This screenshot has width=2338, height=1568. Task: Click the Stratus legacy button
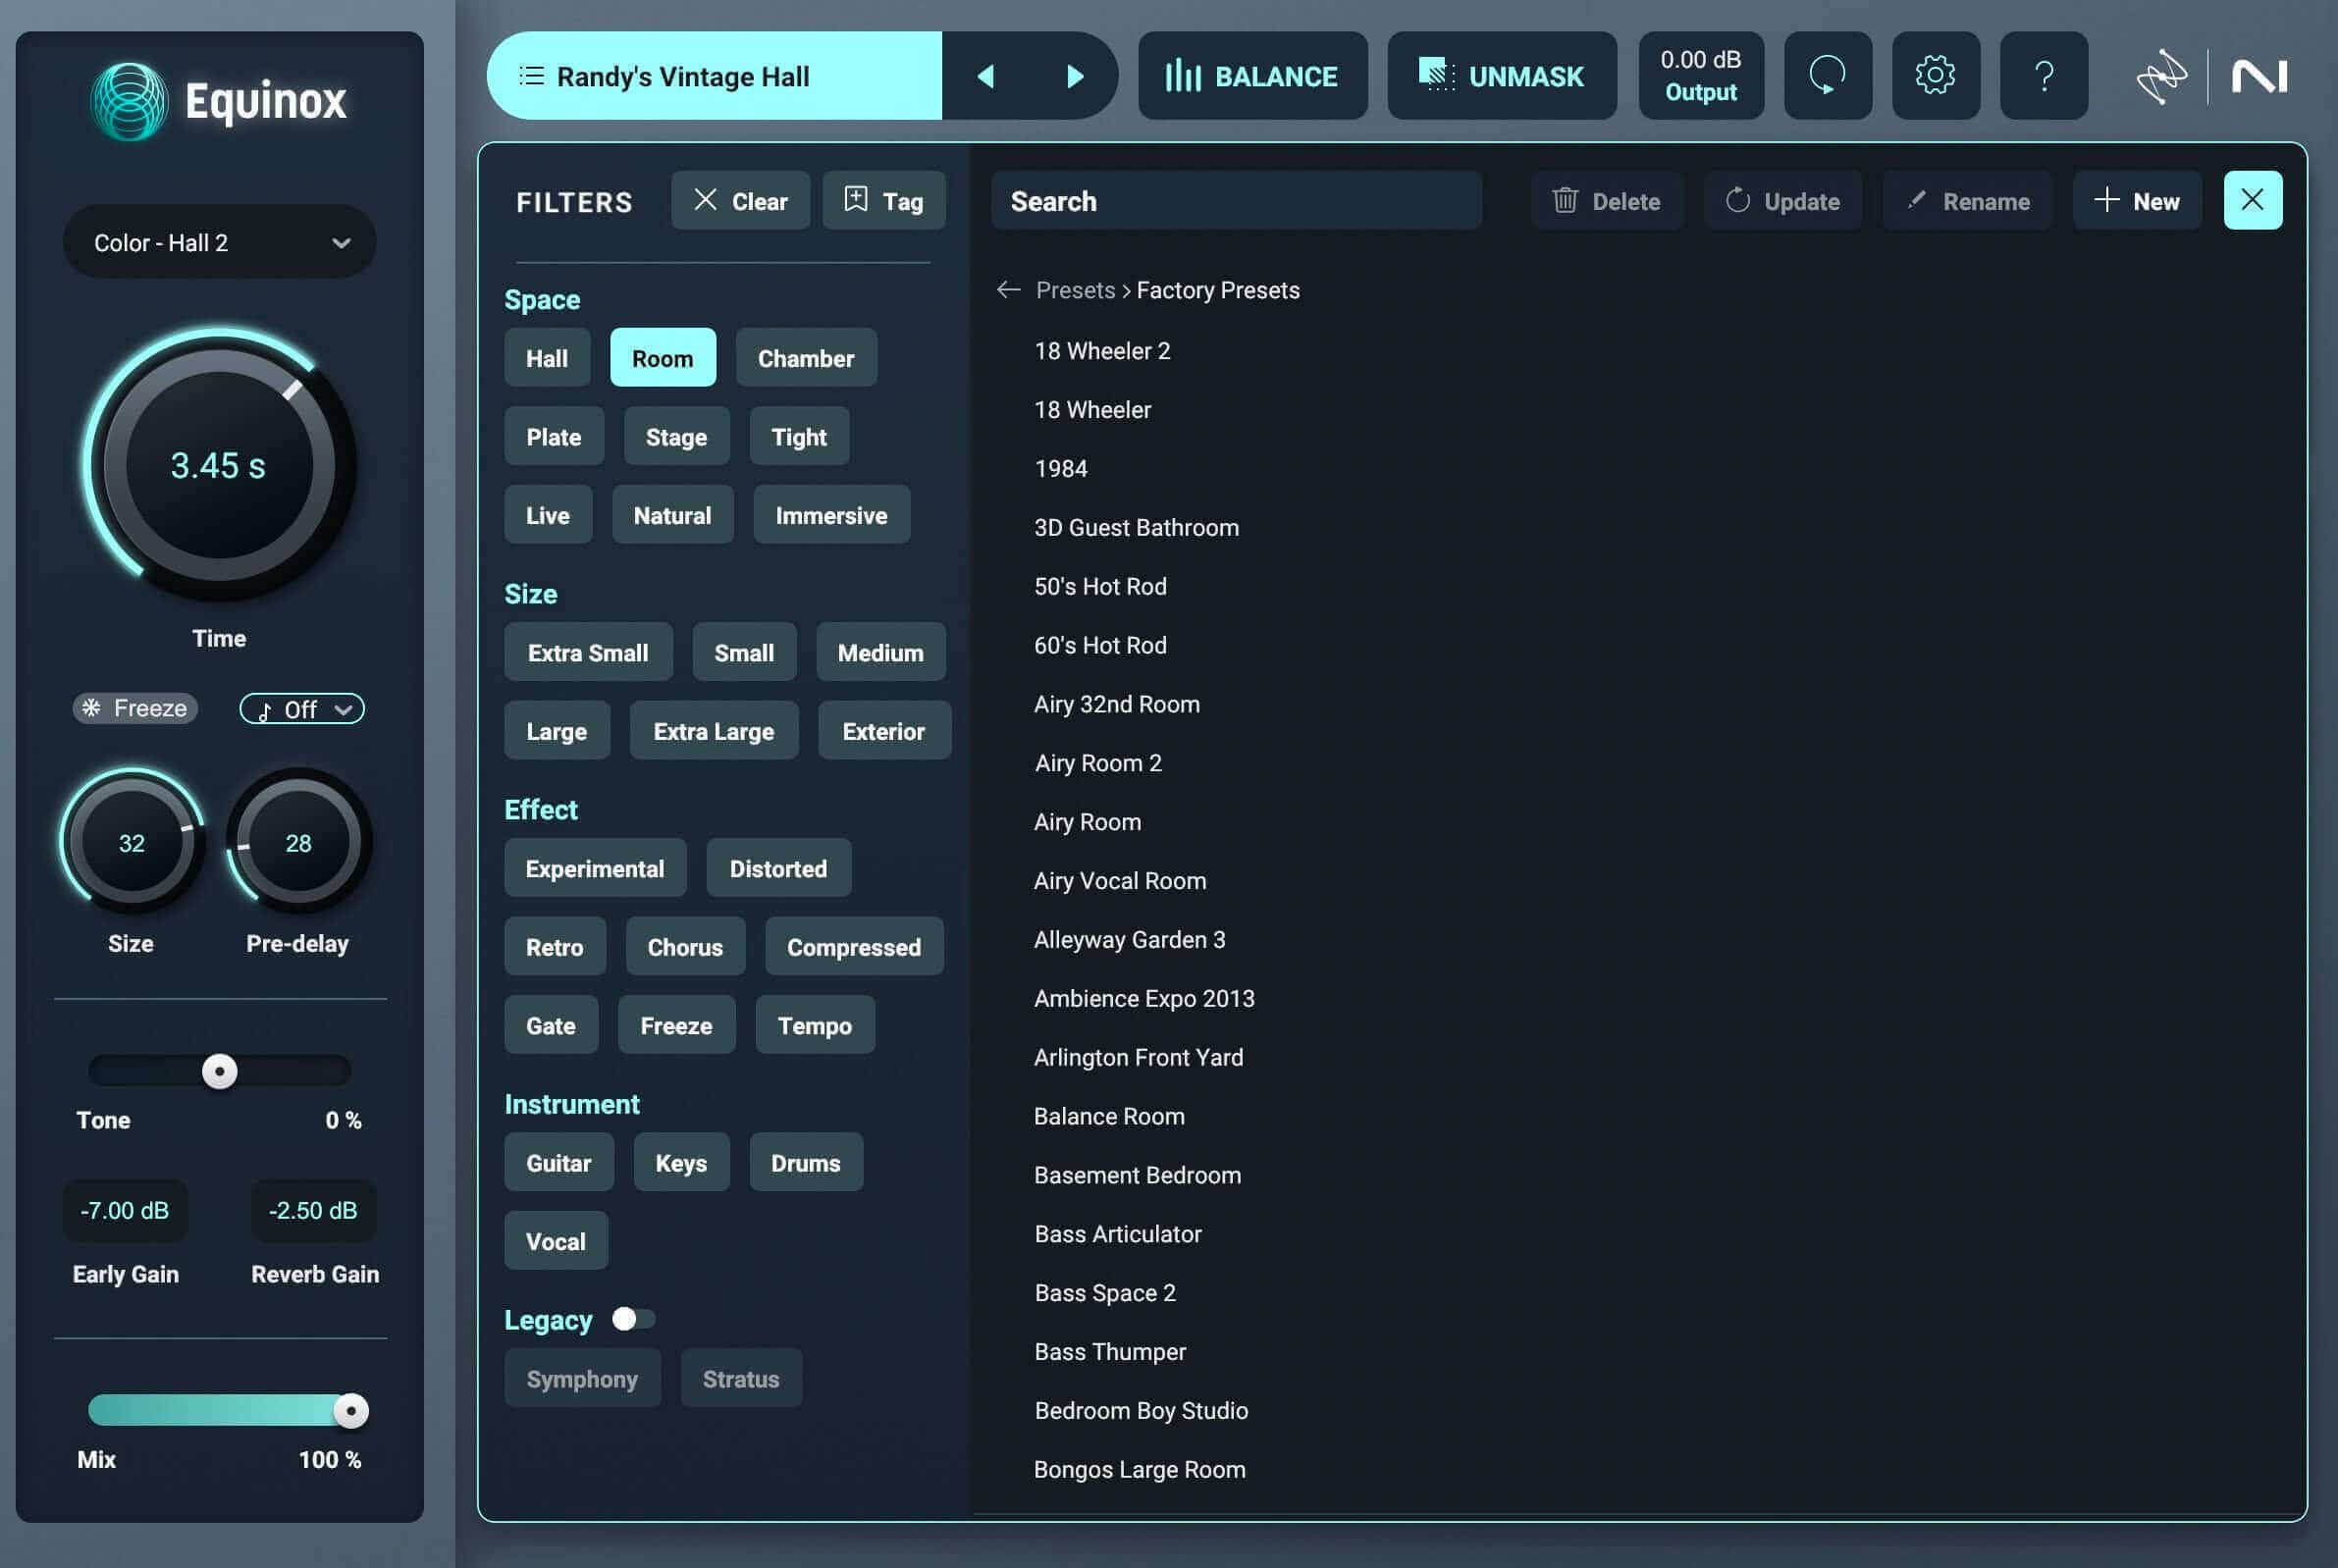click(x=741, y=1378)
